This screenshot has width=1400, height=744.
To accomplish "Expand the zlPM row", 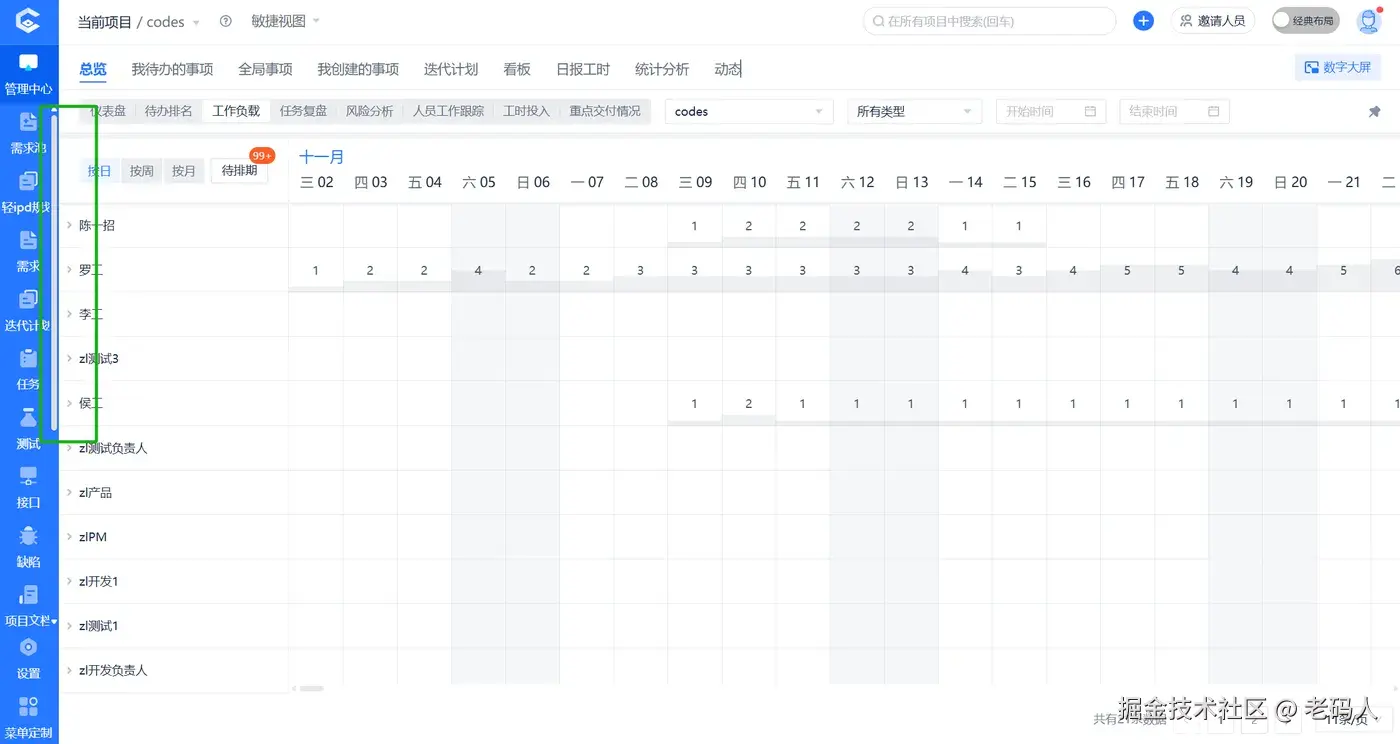I will coord(69,537).
